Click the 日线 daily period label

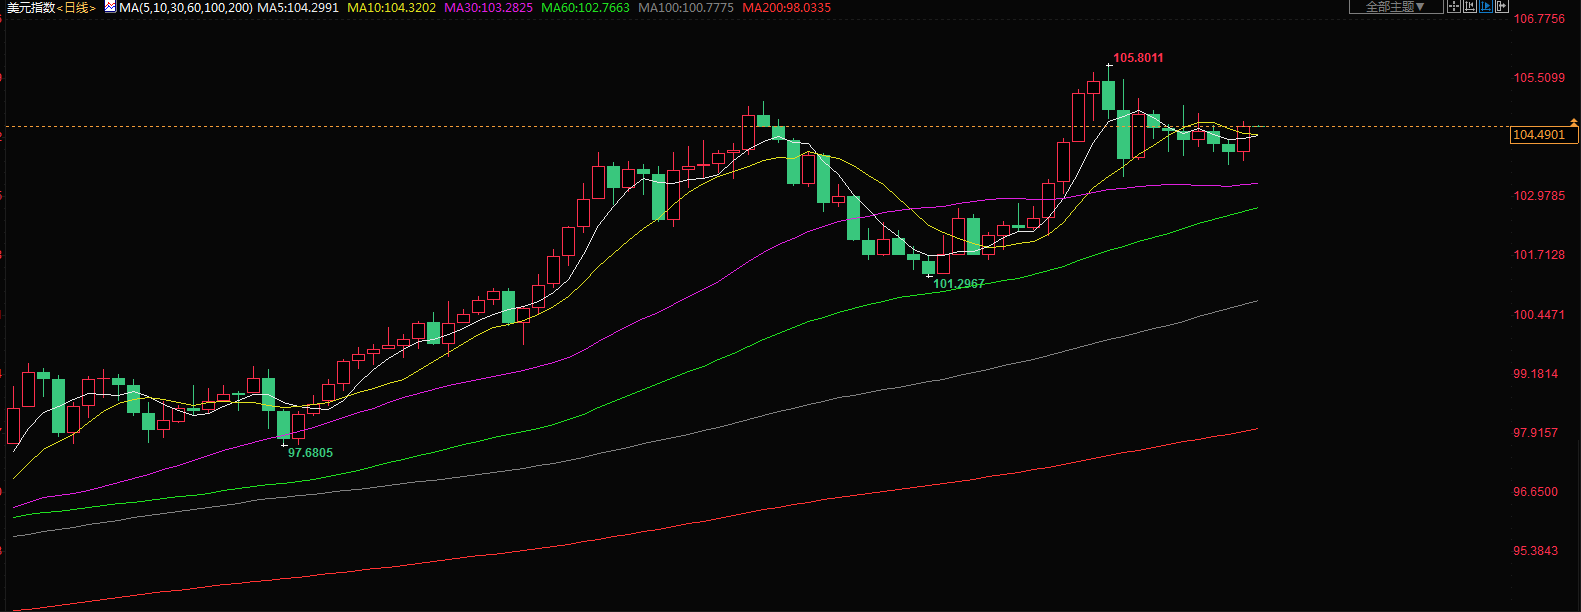point(76,8)
